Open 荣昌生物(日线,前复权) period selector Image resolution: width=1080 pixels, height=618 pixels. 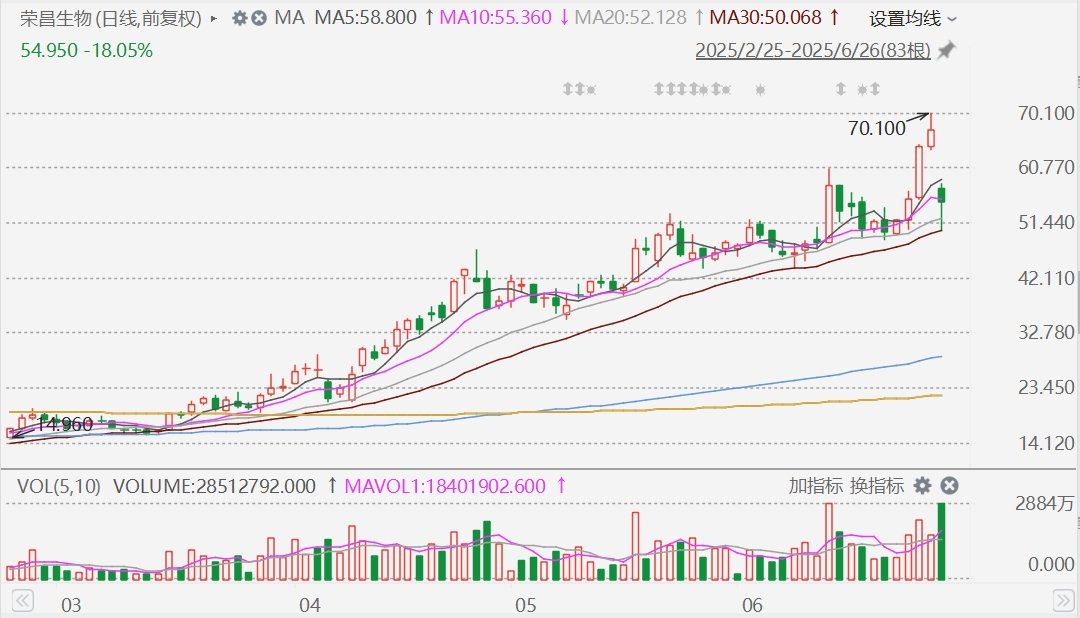pyautogui.click(x=111, y=19)
